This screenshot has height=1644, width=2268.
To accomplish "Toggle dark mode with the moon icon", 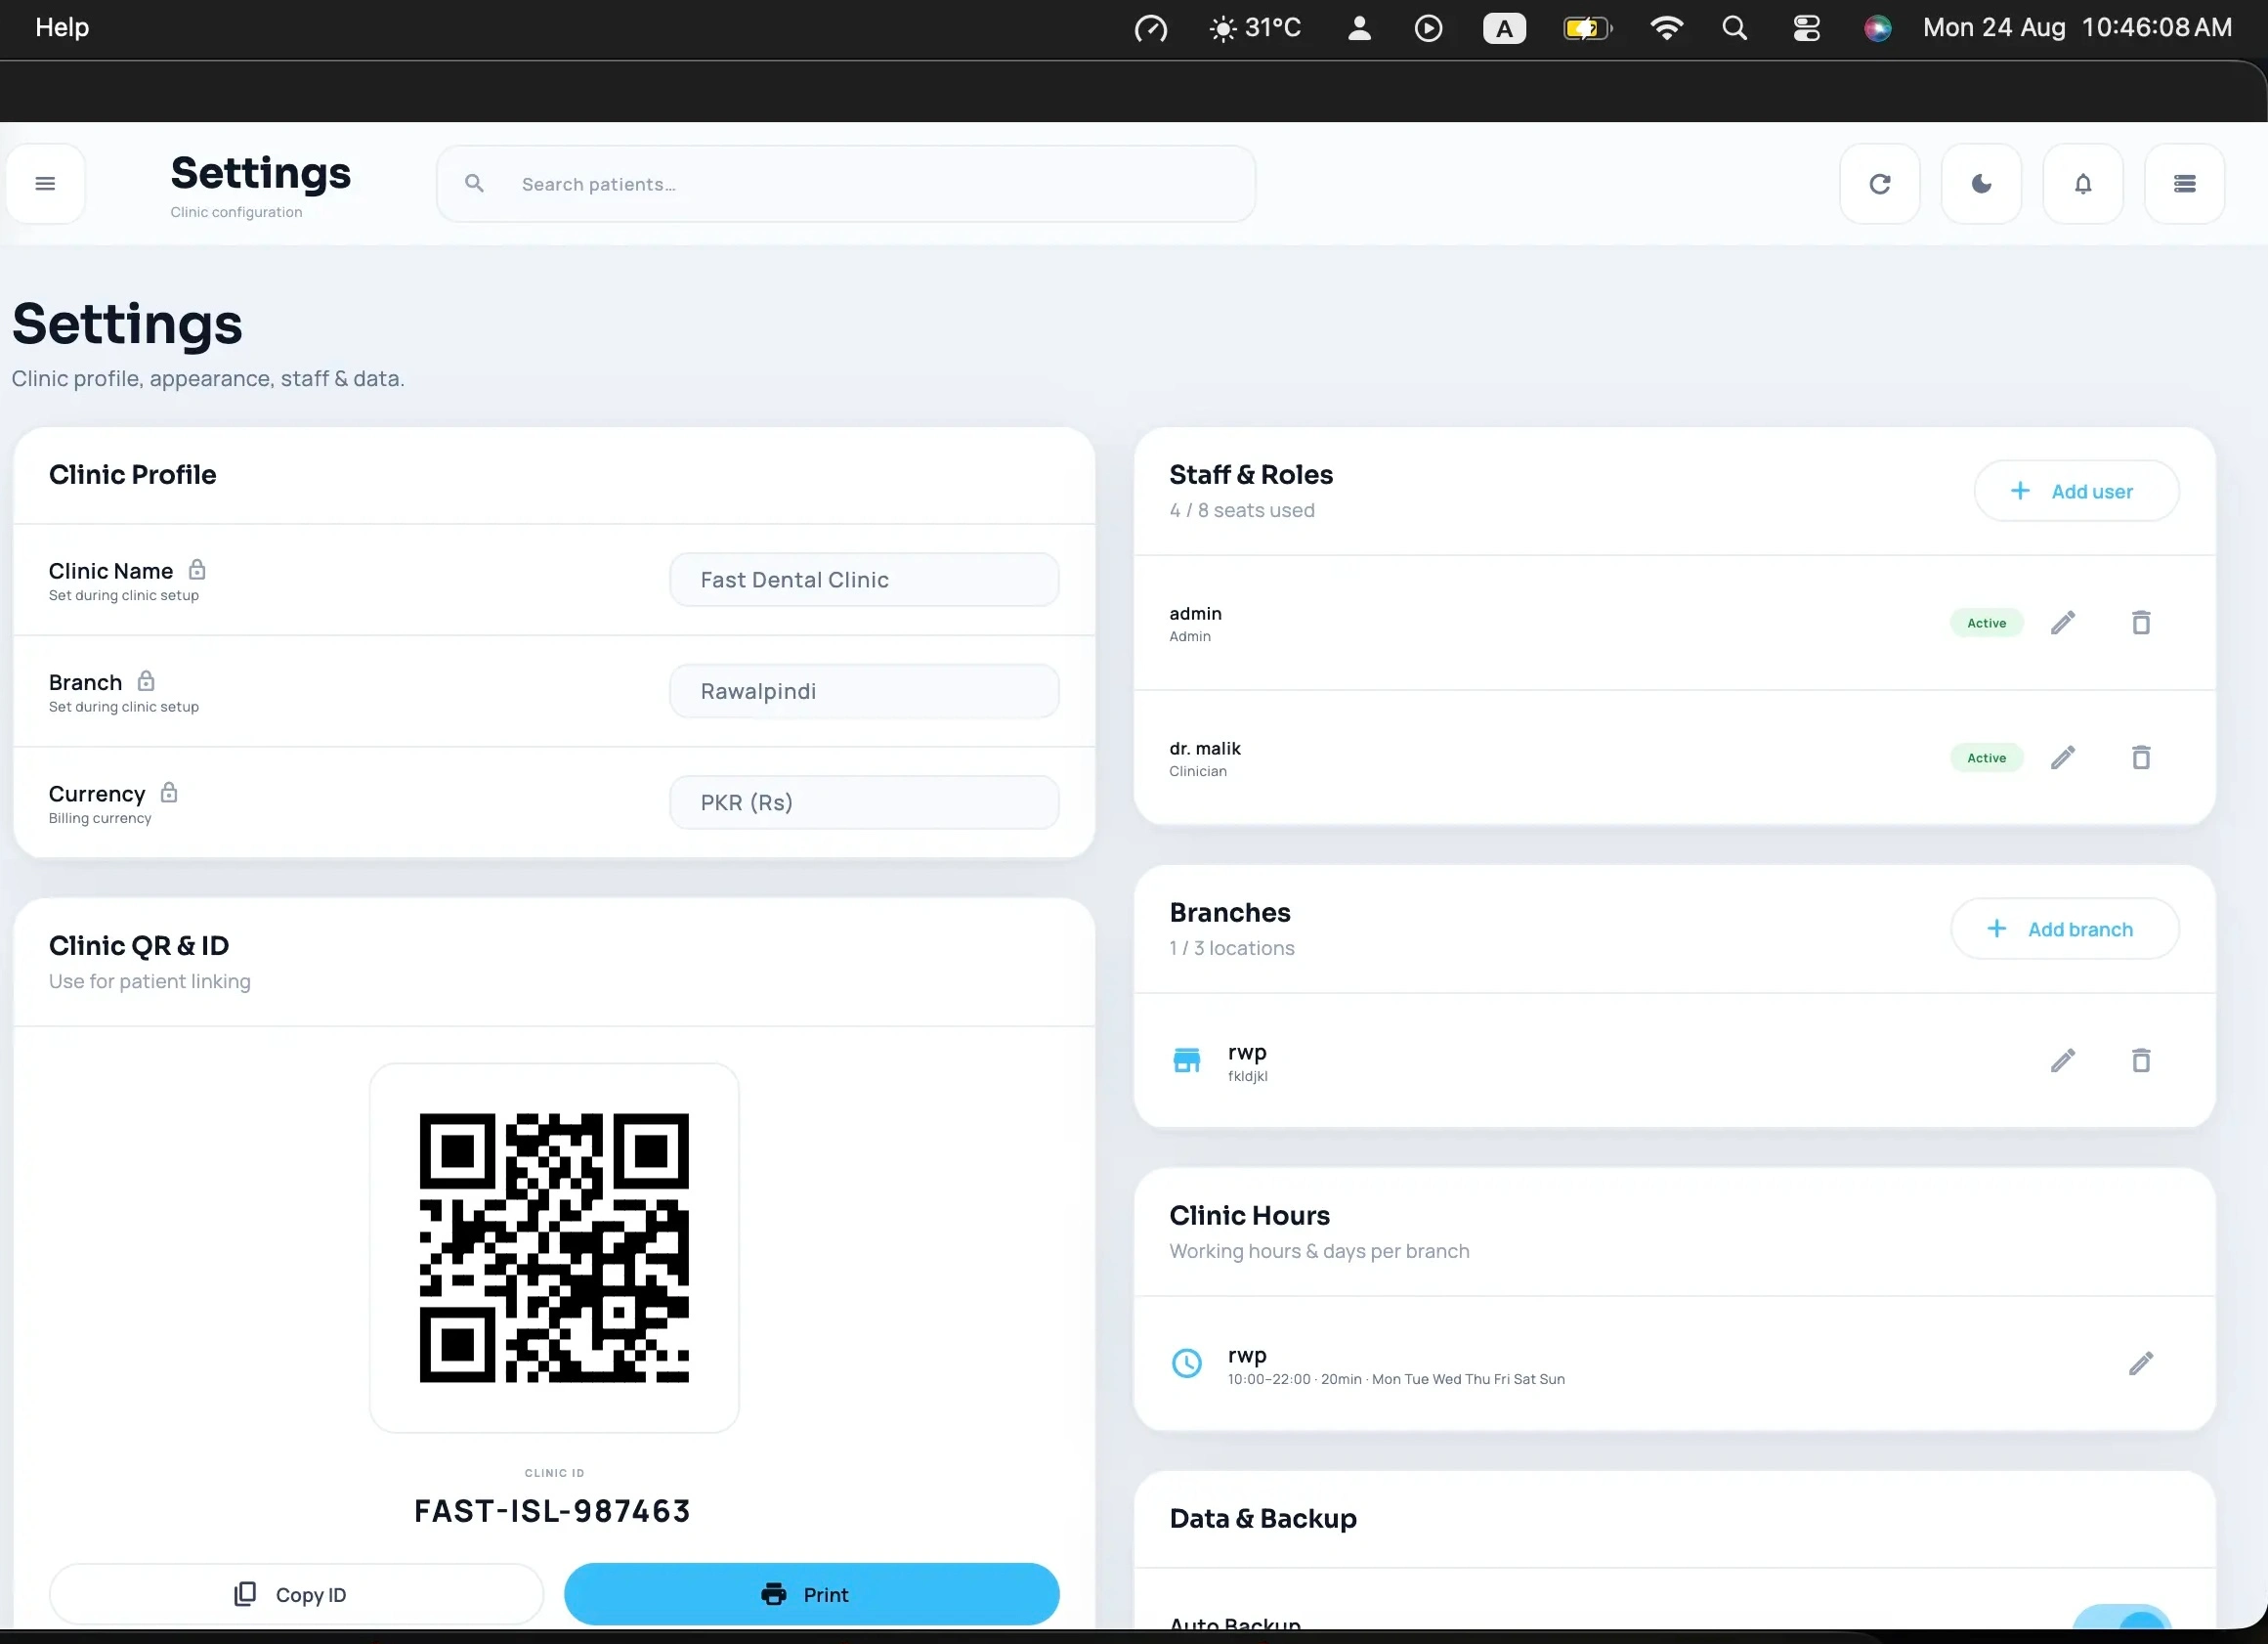I will click(1981, 184).
